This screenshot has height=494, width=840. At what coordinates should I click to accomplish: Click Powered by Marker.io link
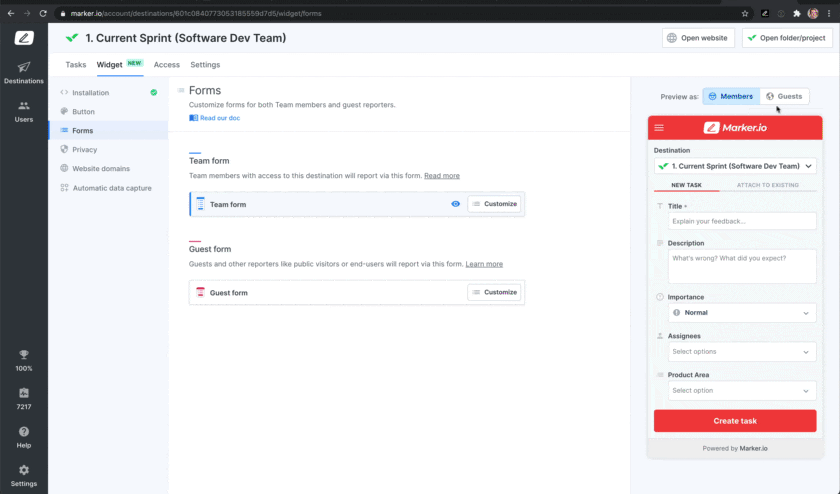pos(735,448)
